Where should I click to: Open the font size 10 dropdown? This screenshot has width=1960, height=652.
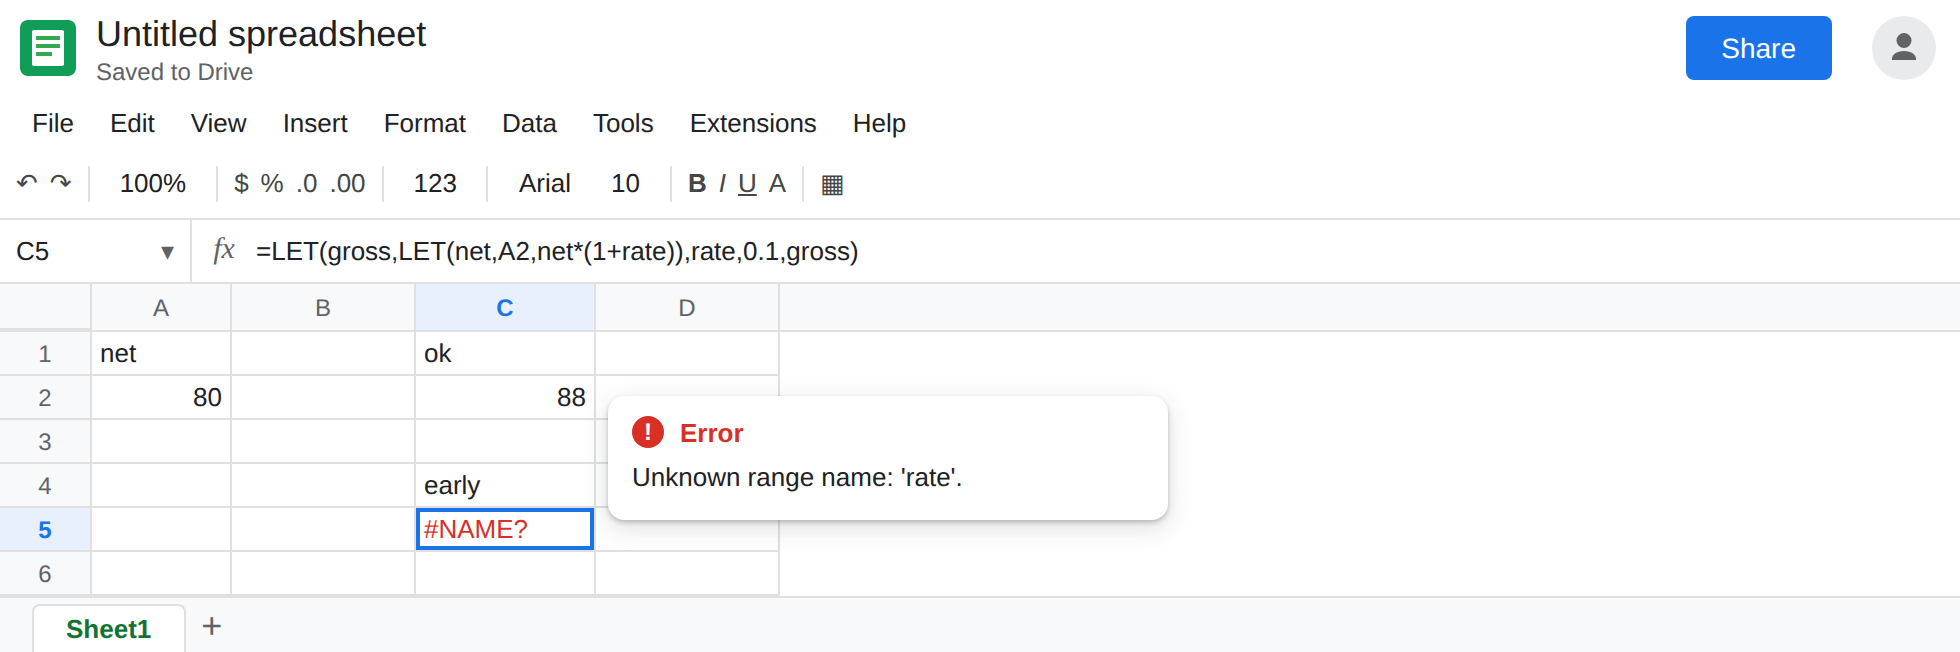(626, 184)
